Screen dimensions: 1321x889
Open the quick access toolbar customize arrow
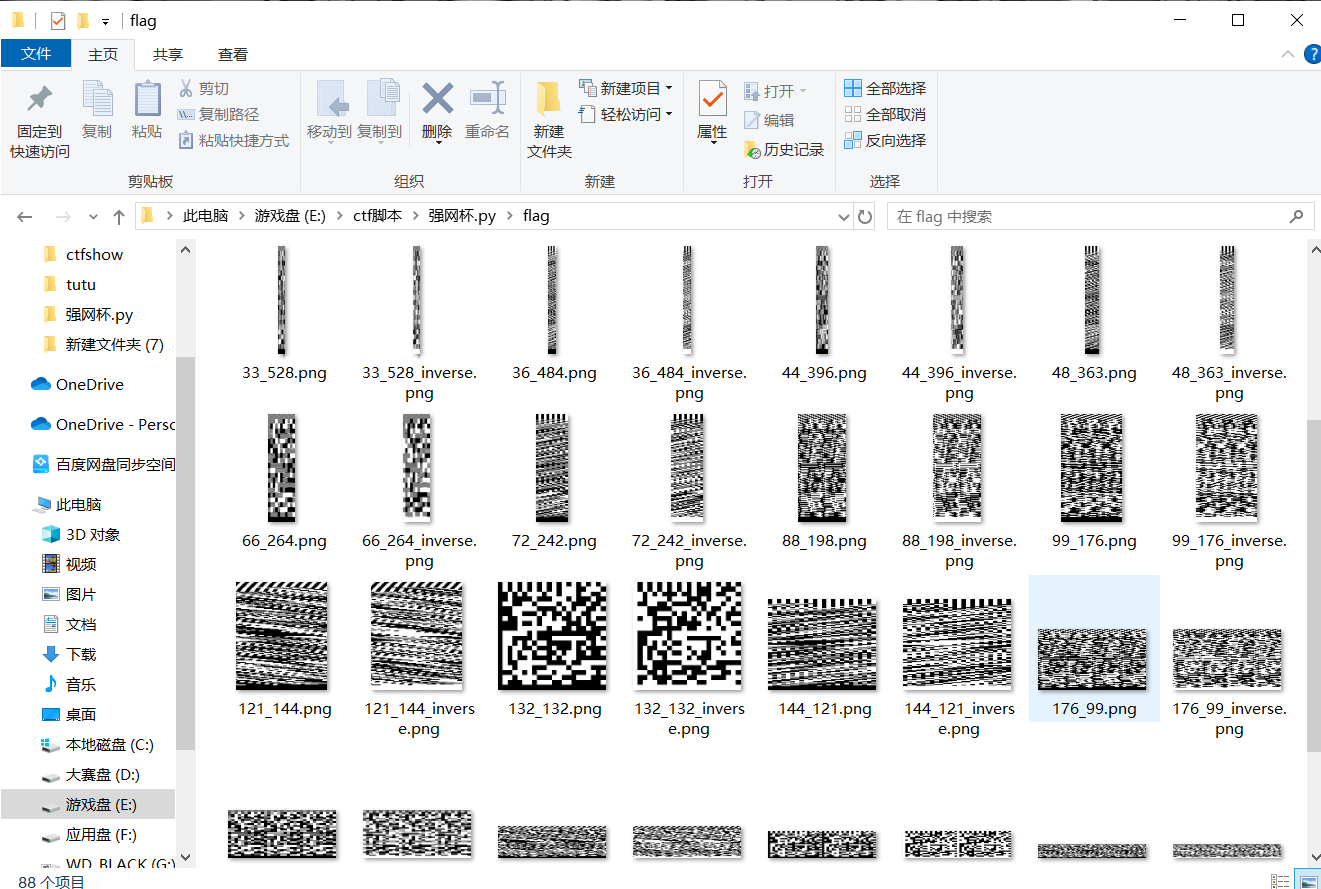click(x=105, y=21)
